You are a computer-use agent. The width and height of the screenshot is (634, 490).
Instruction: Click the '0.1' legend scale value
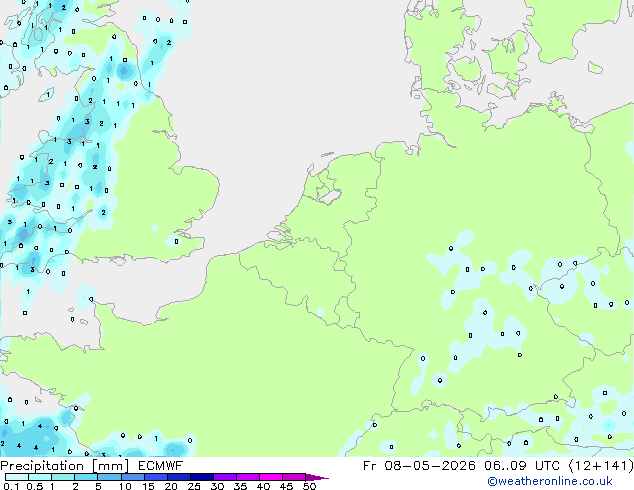pos(11,486)
